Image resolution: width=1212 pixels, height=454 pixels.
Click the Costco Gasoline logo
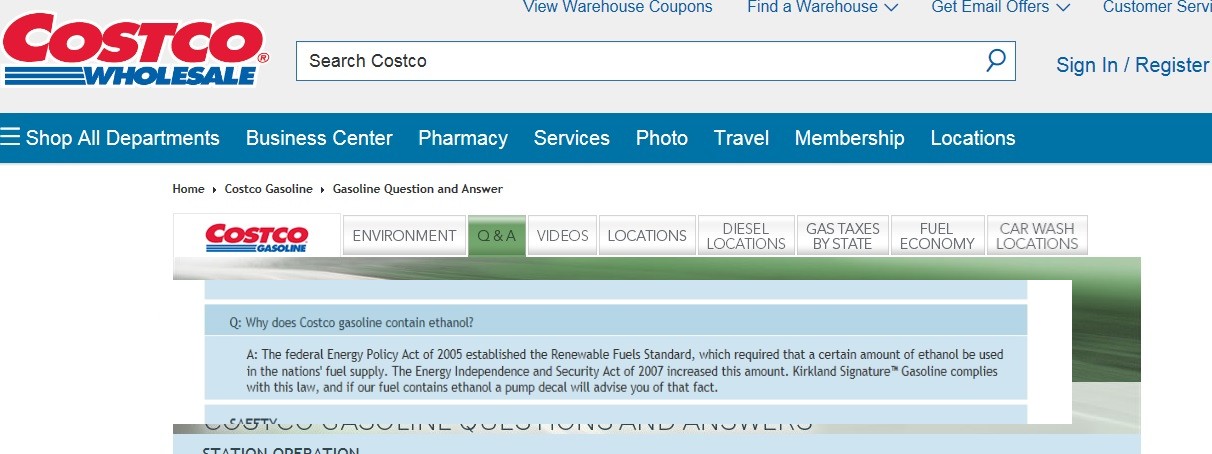pos(257,237)
